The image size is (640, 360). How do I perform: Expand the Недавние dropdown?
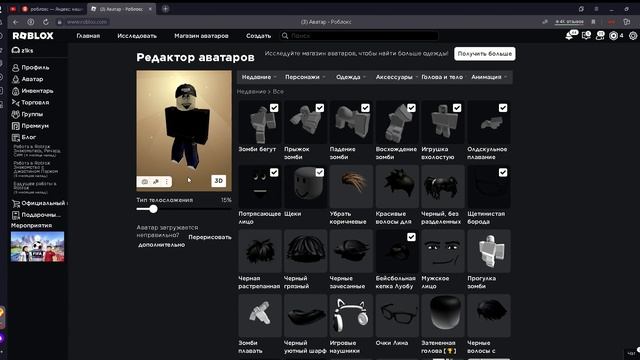259,77
